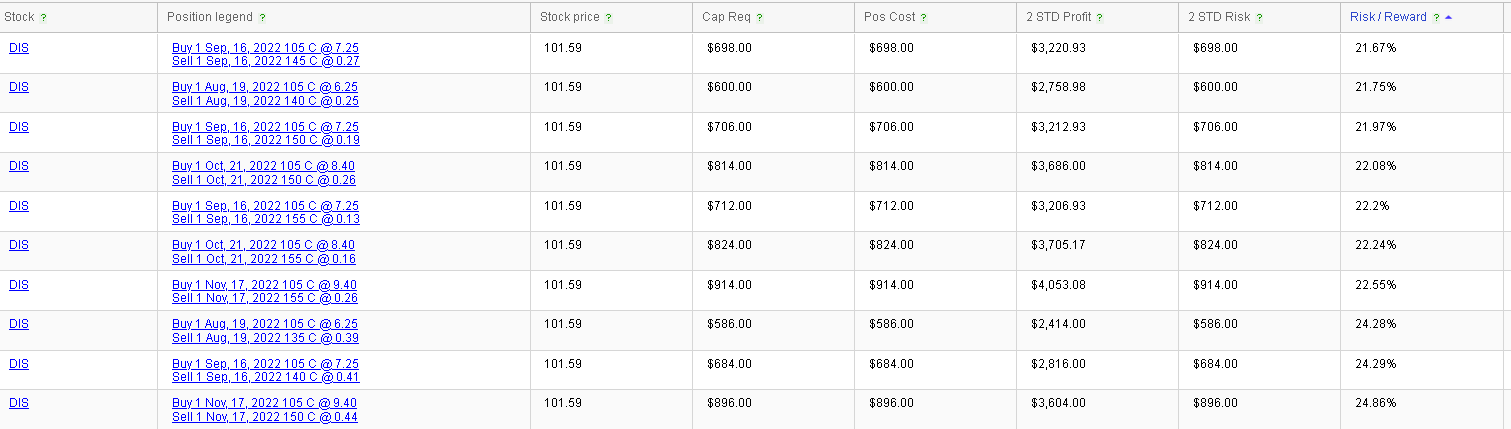The height and width of the screenshot is (429, 1511).
Task: Open Buy 1 Oct 21 2022 105 C @ 8.40 above the Sell 150 C leg
Action: point(263,166)
